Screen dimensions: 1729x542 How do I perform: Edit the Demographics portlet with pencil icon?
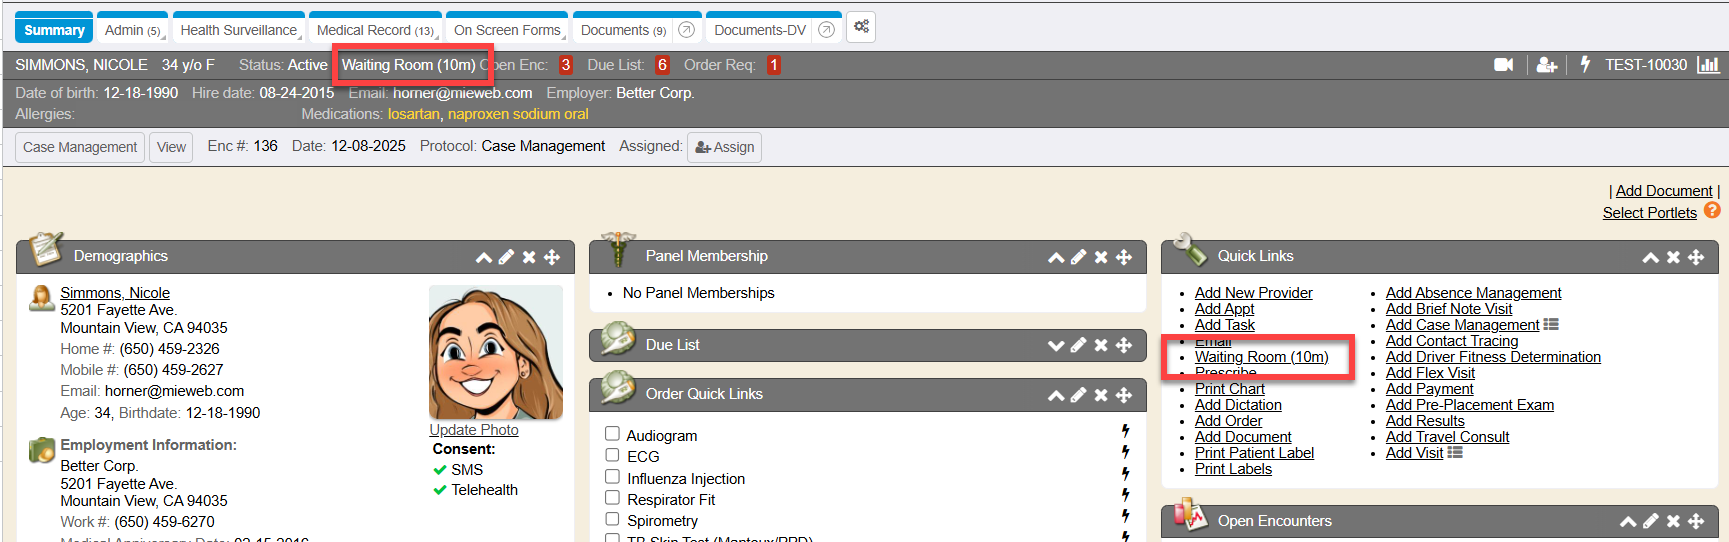point(507,257)
